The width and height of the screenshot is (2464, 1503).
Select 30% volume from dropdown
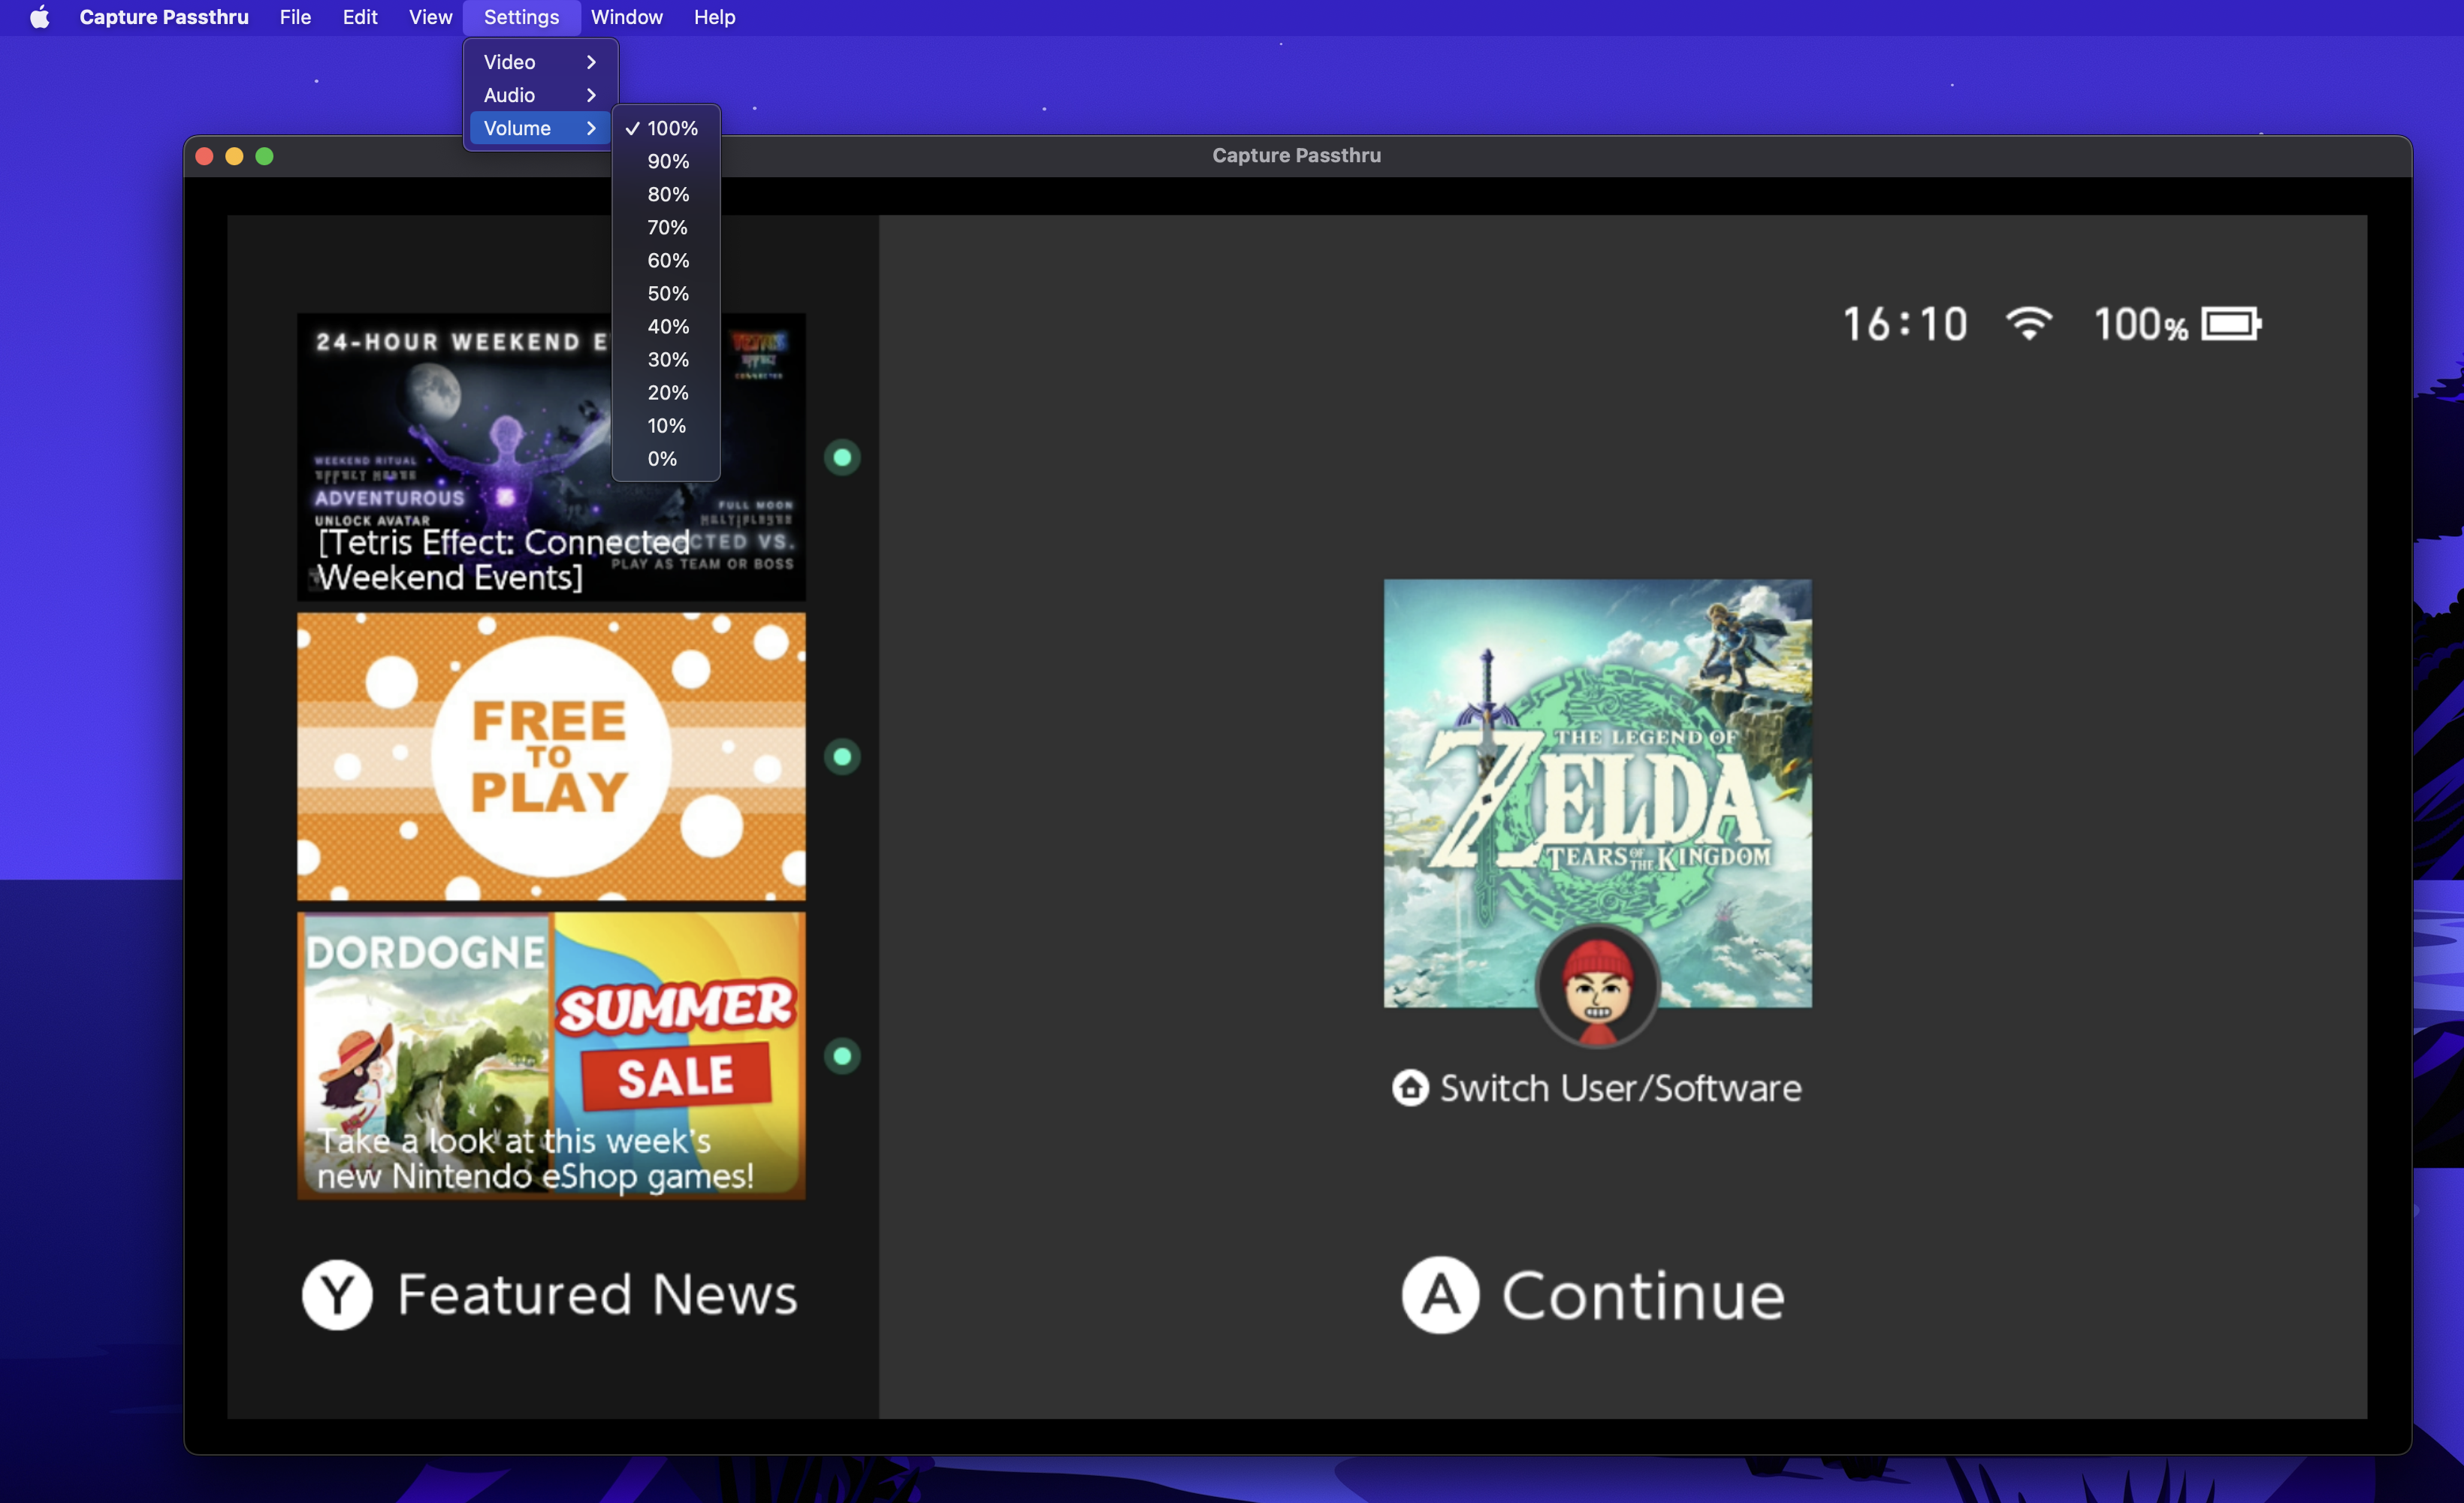pyautogui.click(x=666, y=359)
